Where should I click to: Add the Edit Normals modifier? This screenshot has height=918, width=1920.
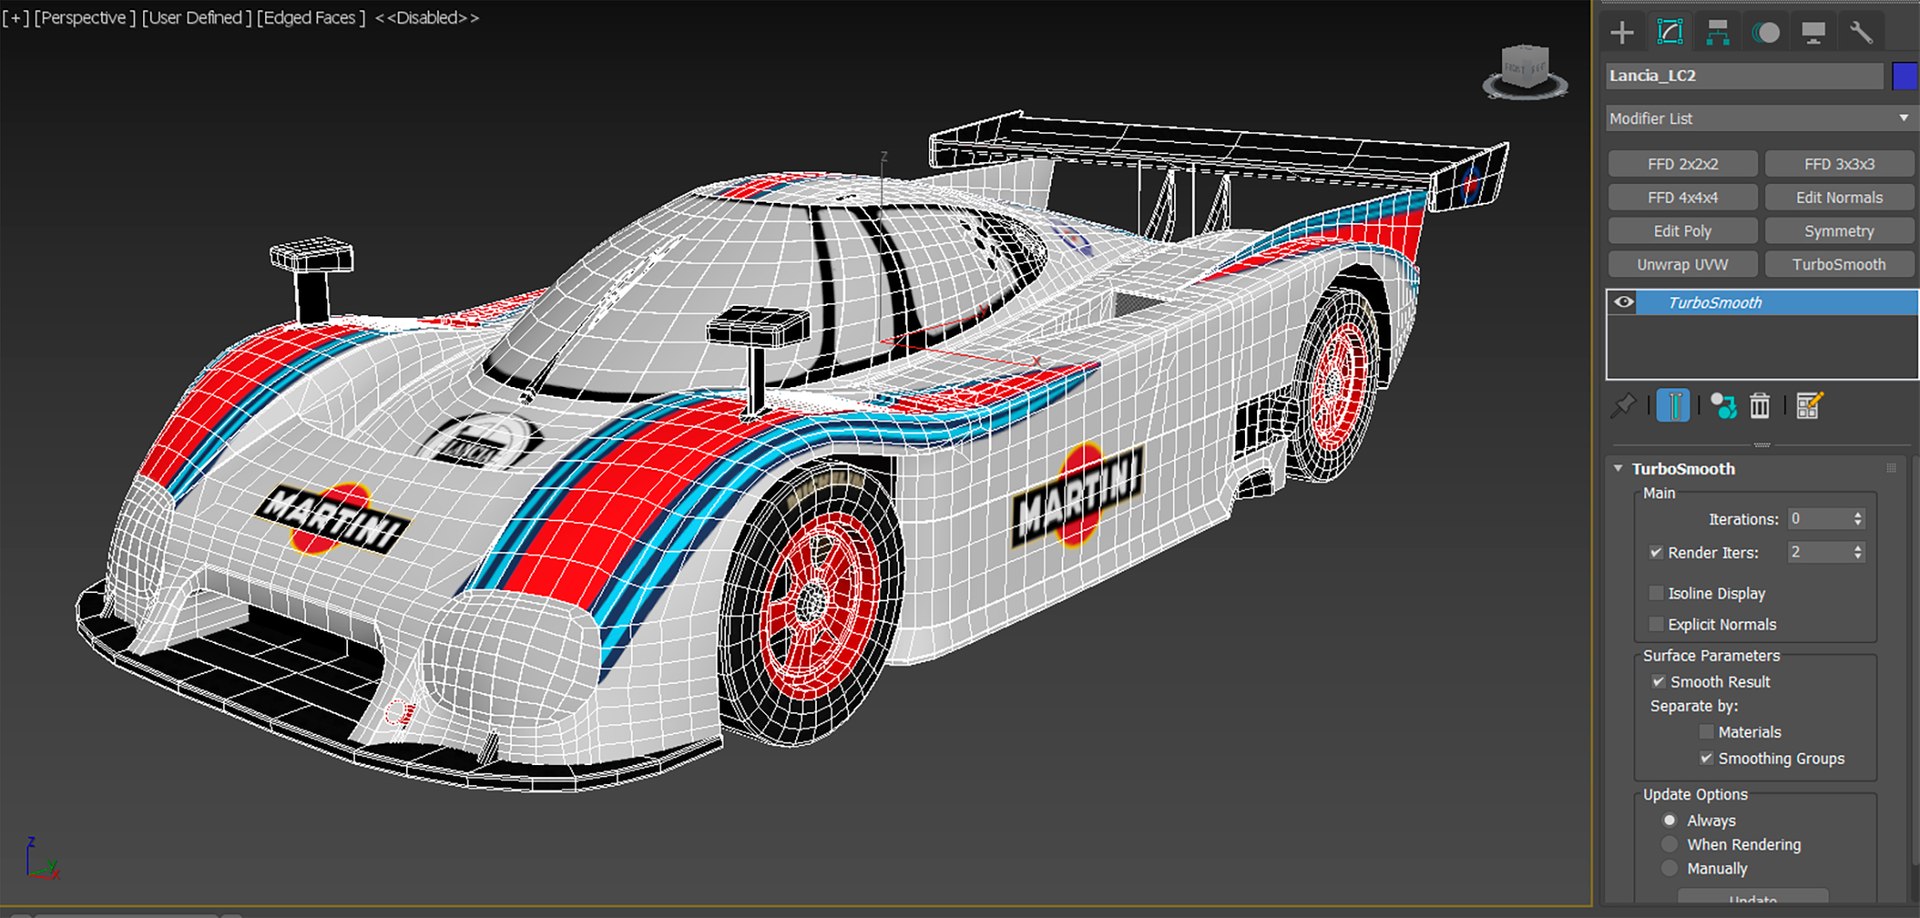1839,197
